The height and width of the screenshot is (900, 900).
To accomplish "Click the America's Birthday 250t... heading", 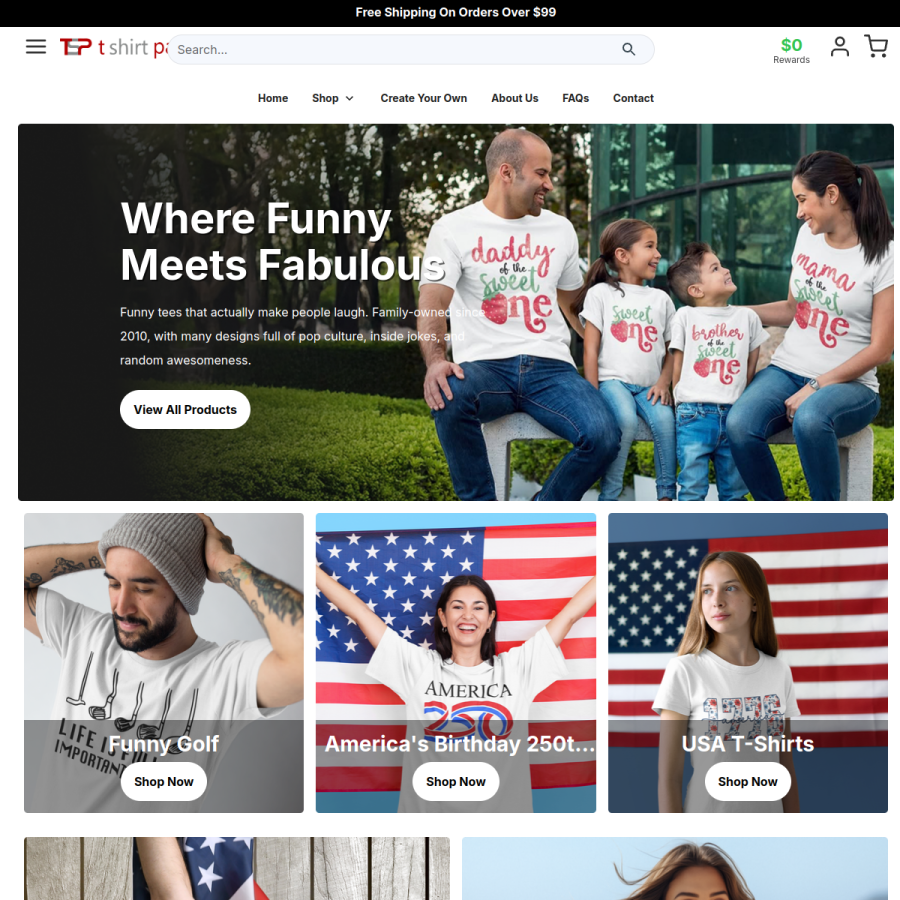I will pyautogui.click(x=459, y=744).
